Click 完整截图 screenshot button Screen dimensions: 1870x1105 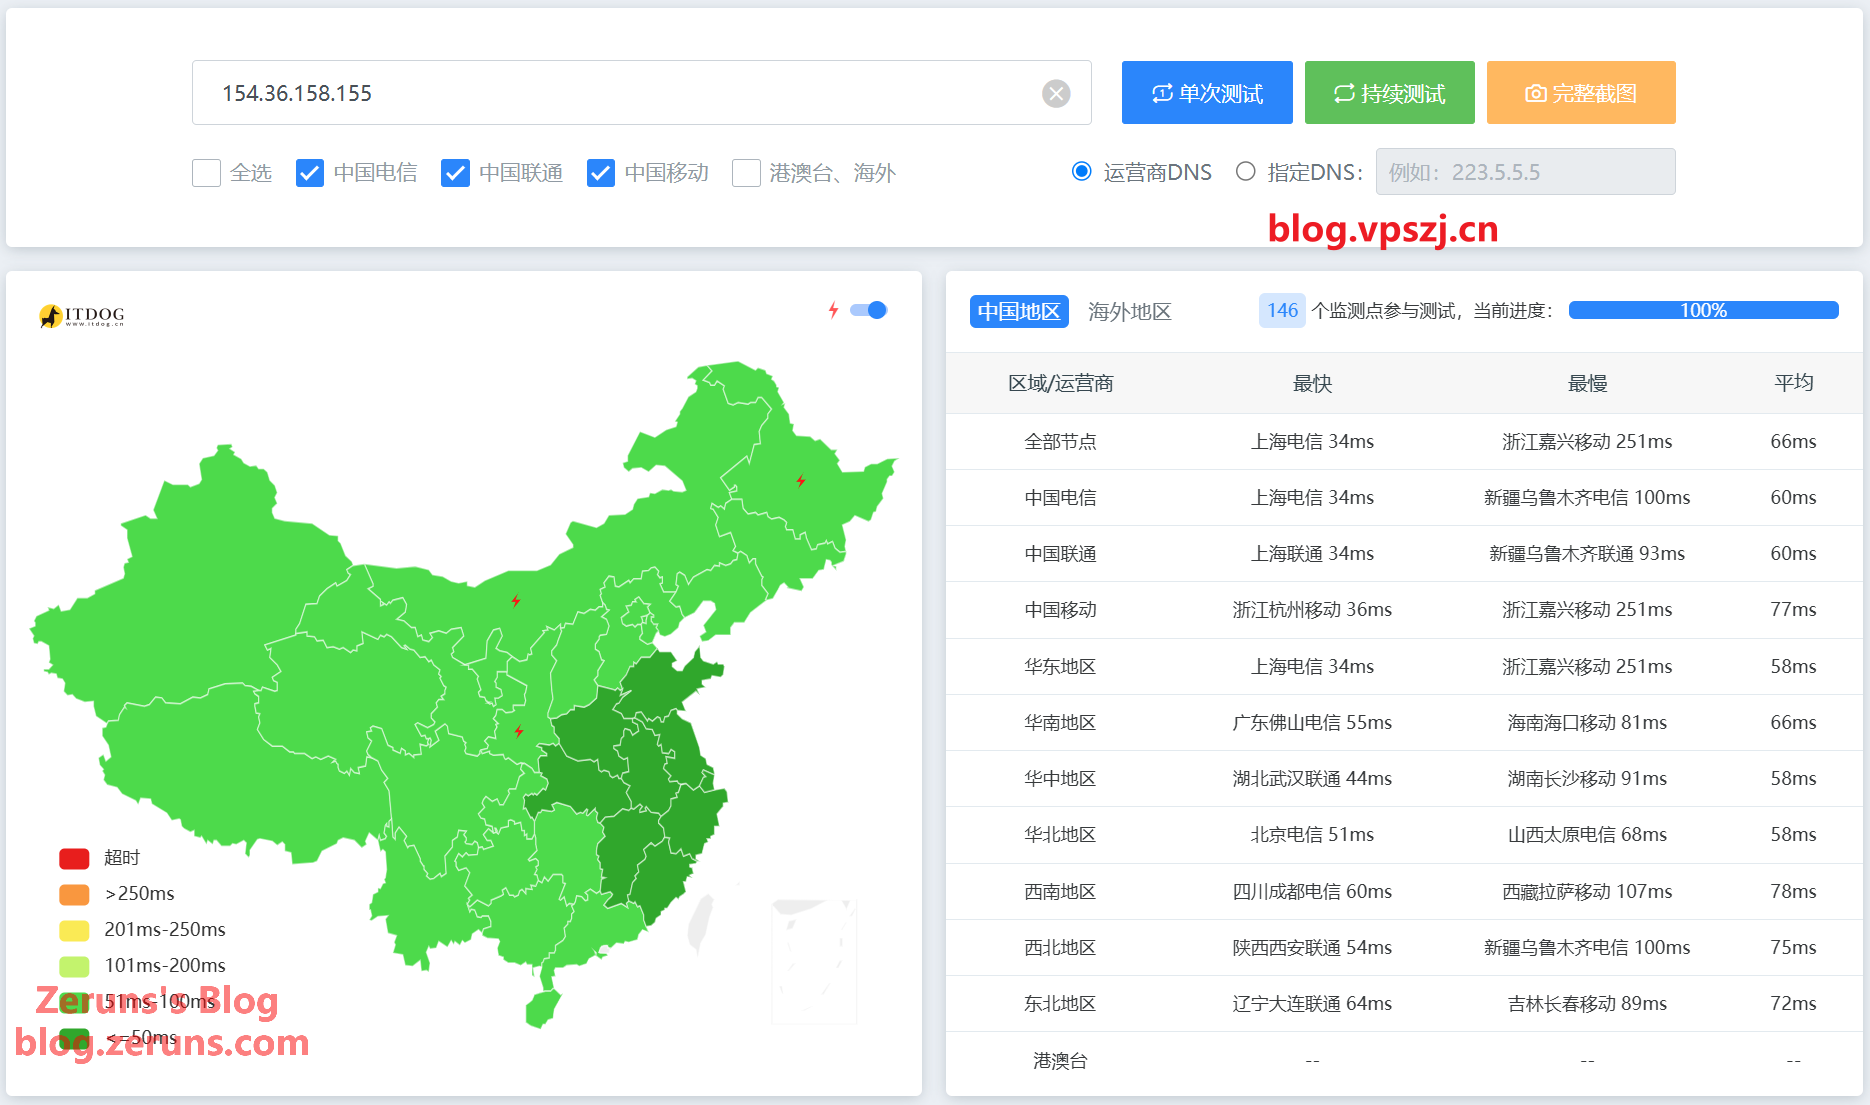[1580, 93]
